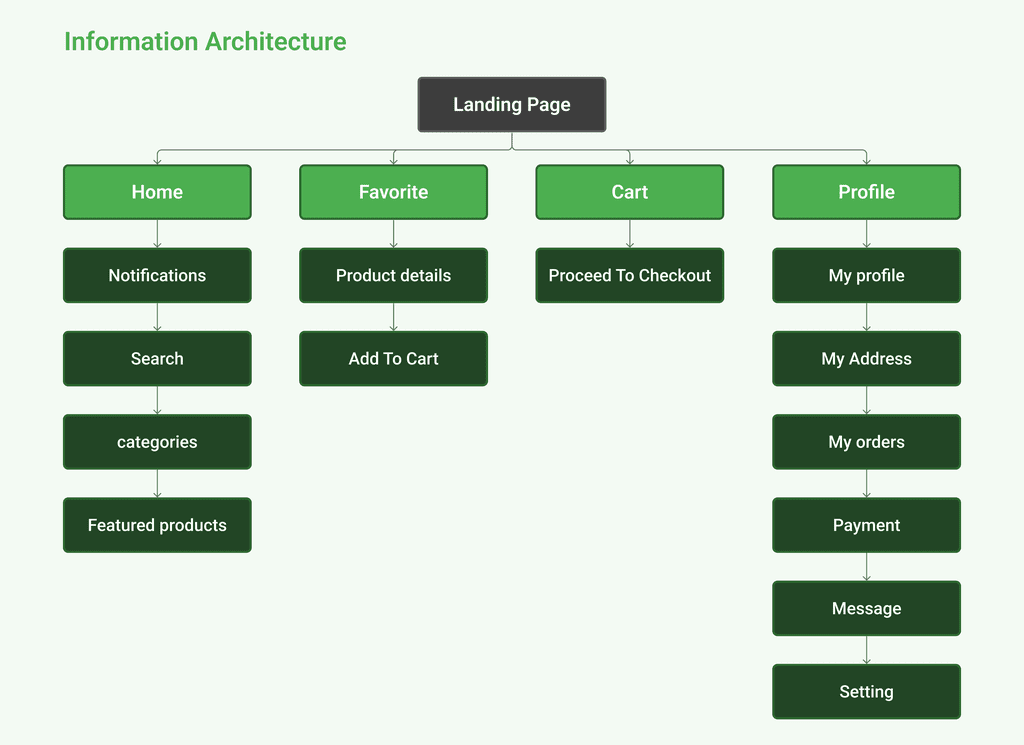Click the Notifications box under Home

click(x=157, y=276)
